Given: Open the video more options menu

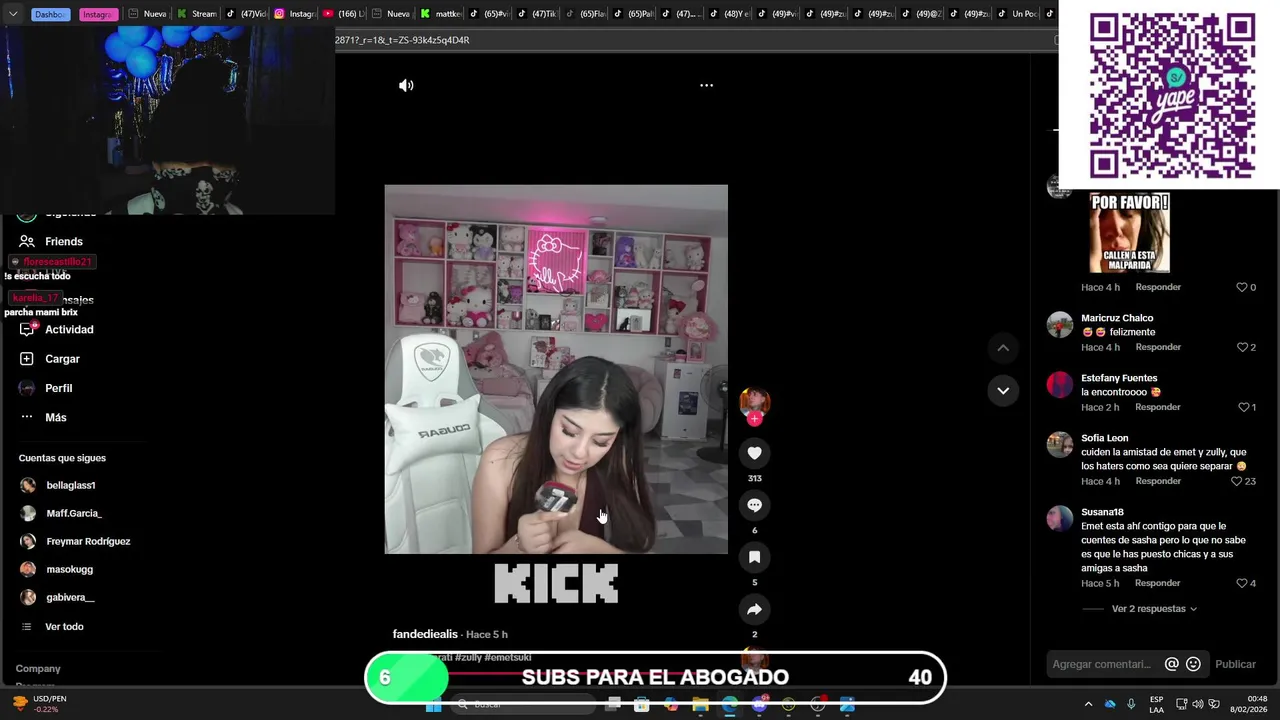Looking at the screenshot, I should [x=706, y=86].
